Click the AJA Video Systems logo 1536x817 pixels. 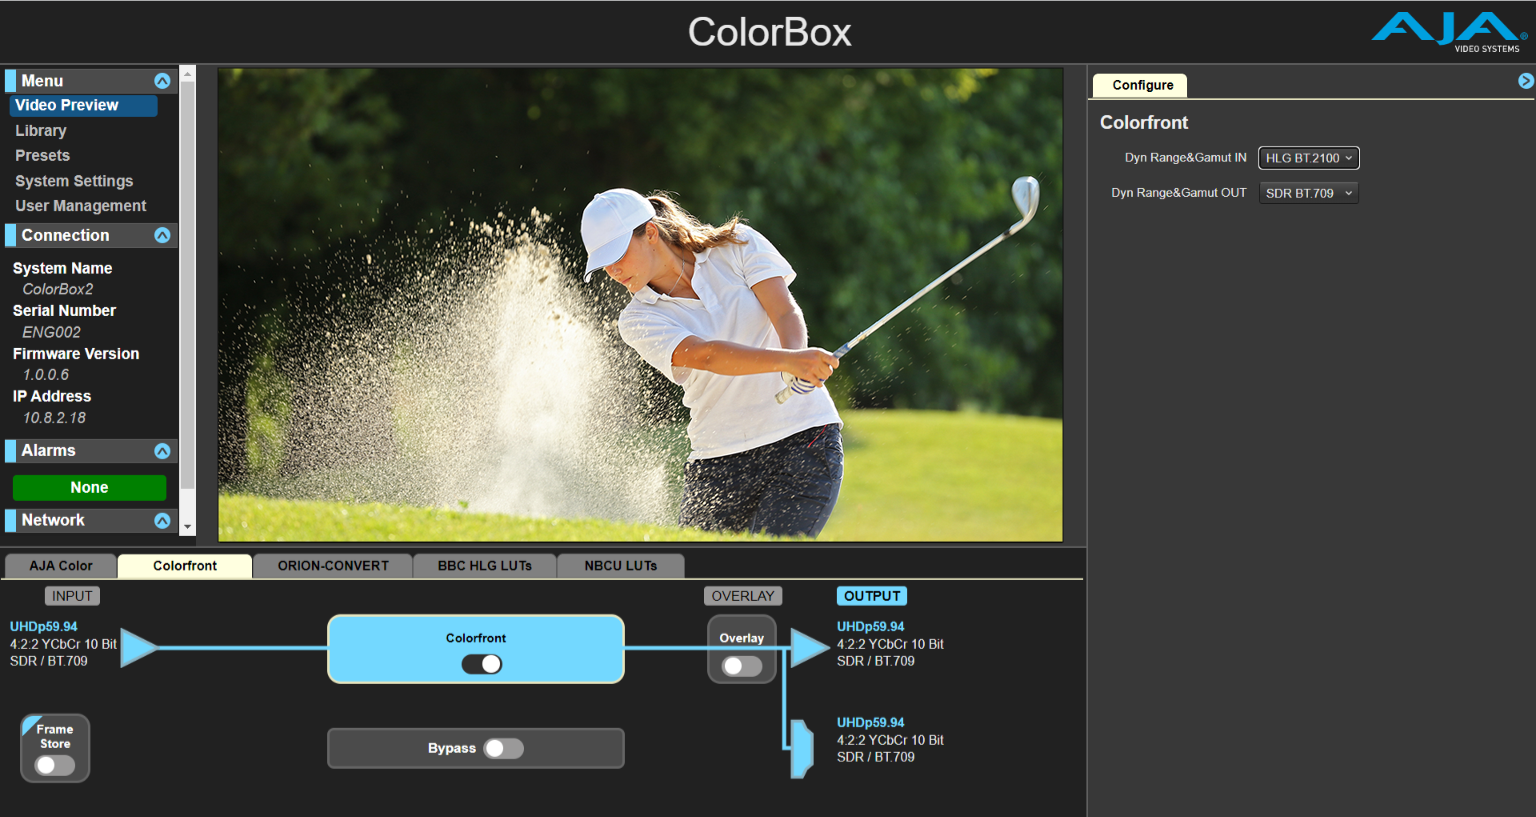[x=1449, y=32]
